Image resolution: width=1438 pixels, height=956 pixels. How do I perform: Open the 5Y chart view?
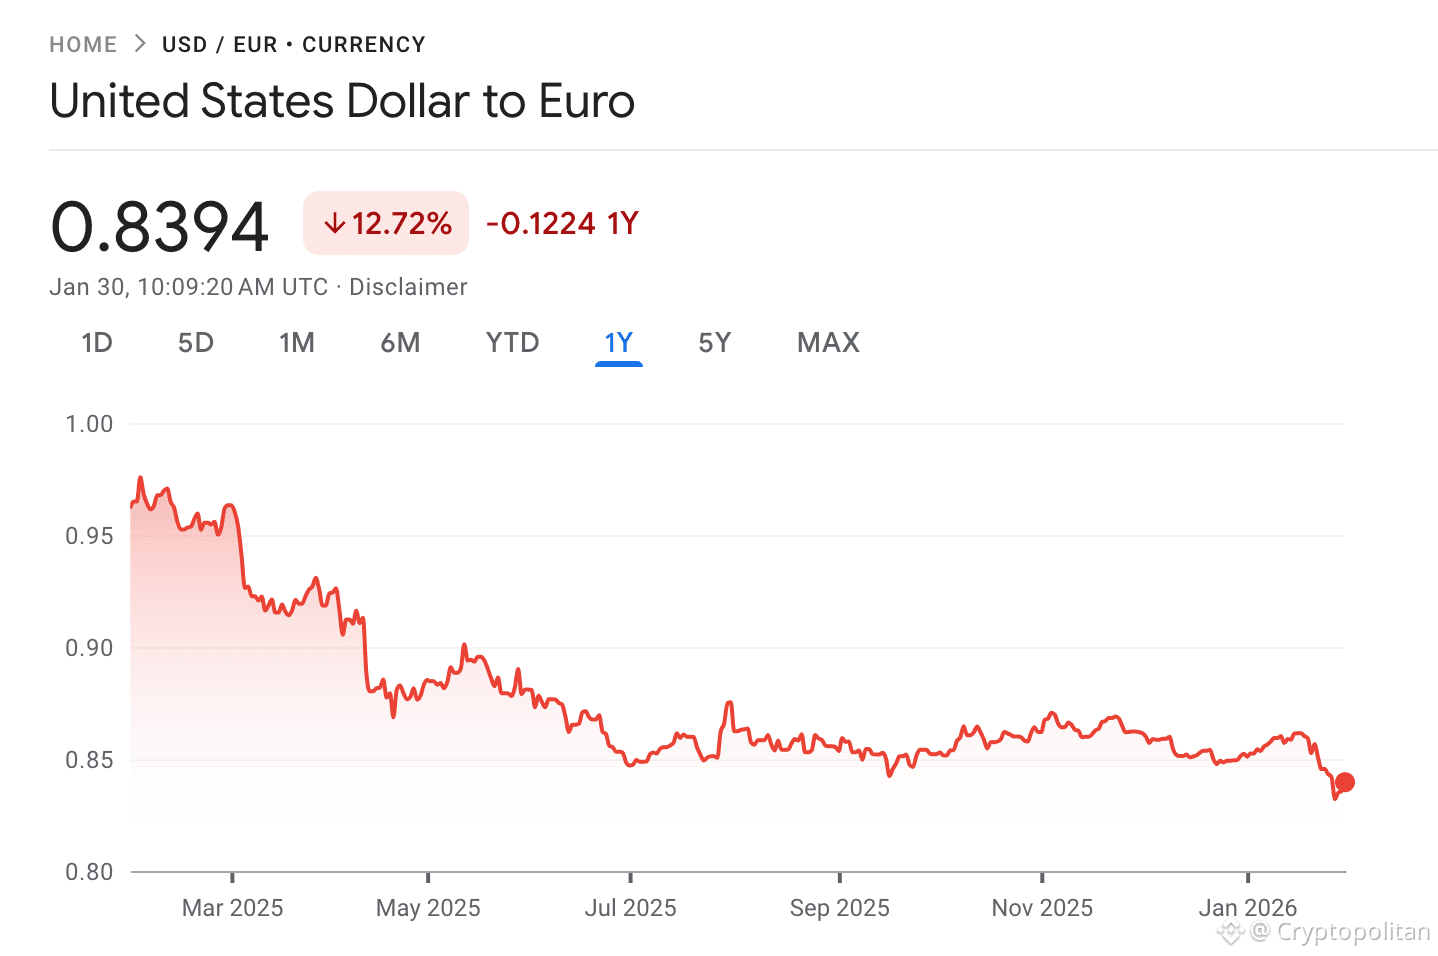(x=714, y=342)
